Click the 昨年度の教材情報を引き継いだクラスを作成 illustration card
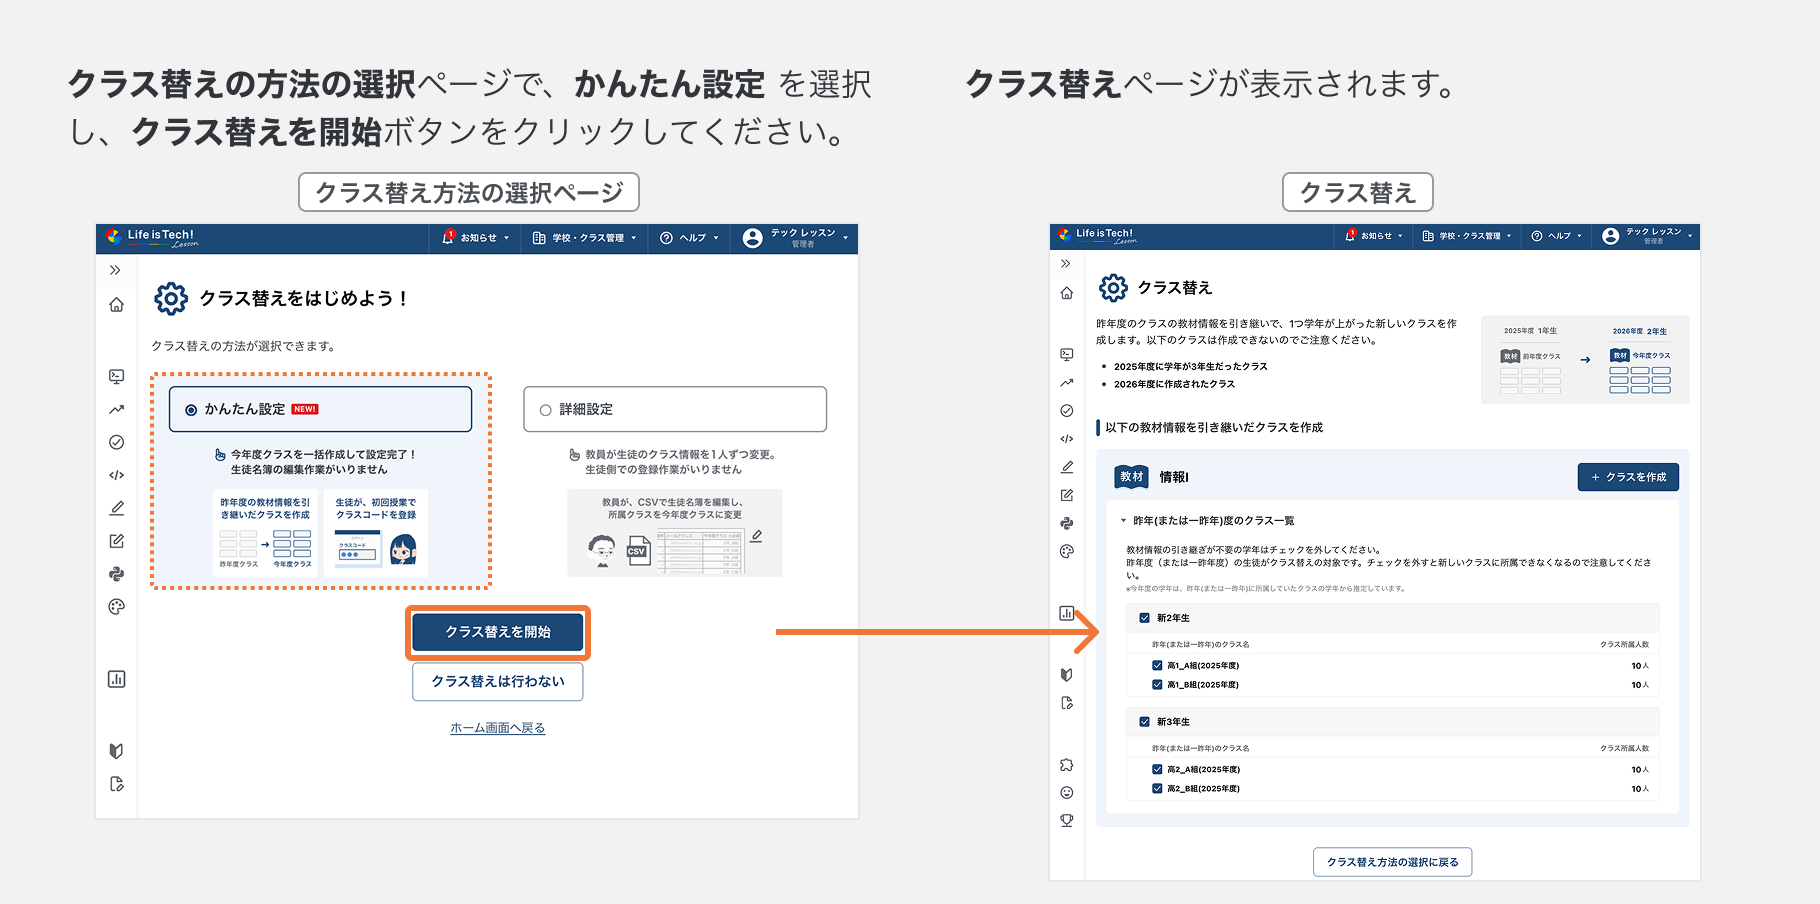1820x904 pixels. 265,533
